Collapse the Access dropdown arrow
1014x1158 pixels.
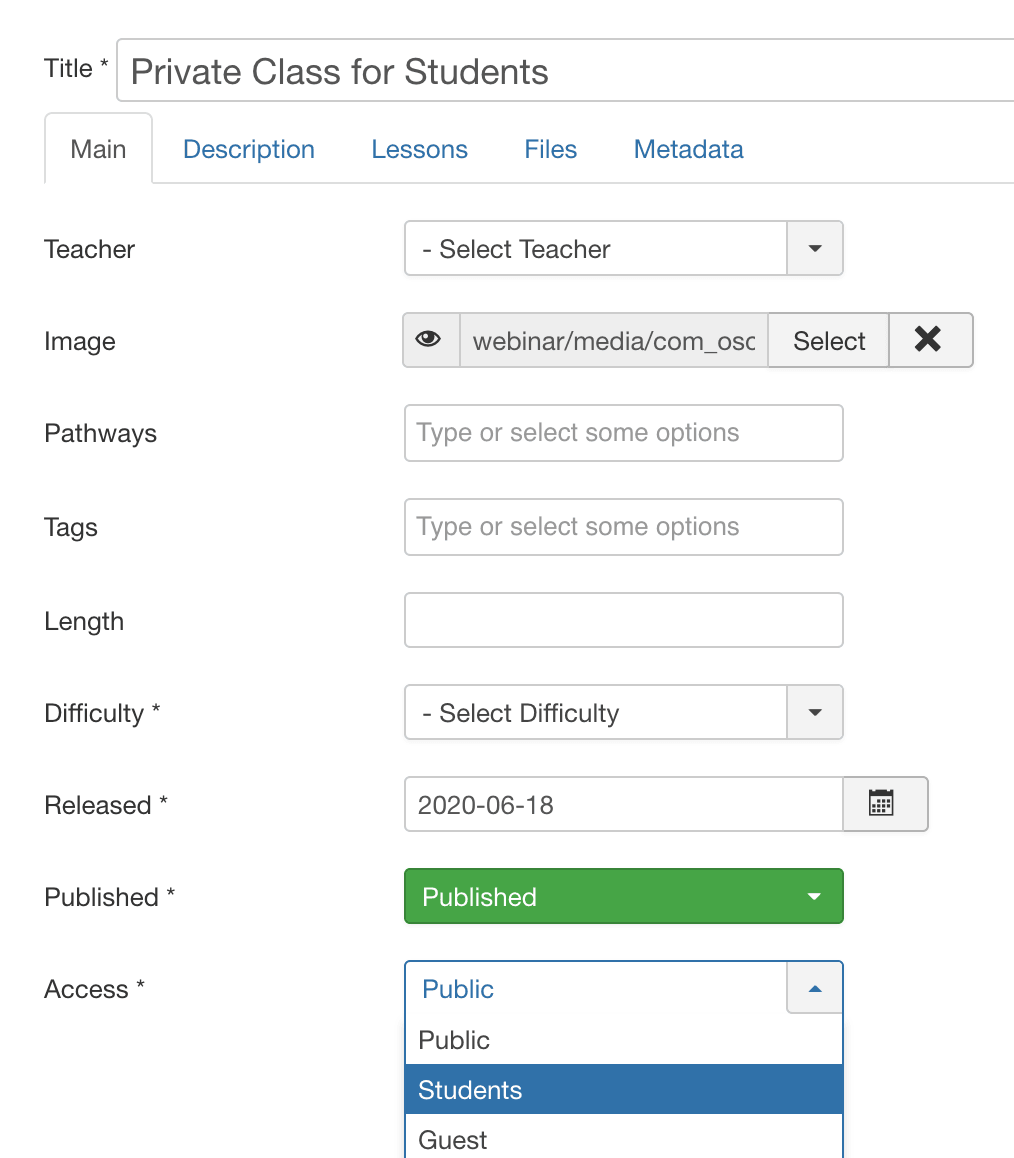pos(815,989)
